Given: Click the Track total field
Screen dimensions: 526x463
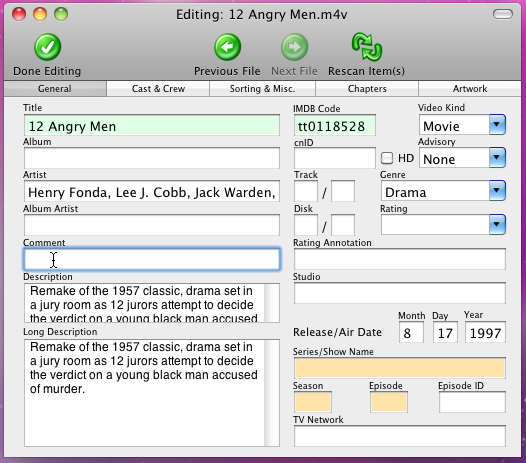Looking at the screenshot, I should pos(343,191).
